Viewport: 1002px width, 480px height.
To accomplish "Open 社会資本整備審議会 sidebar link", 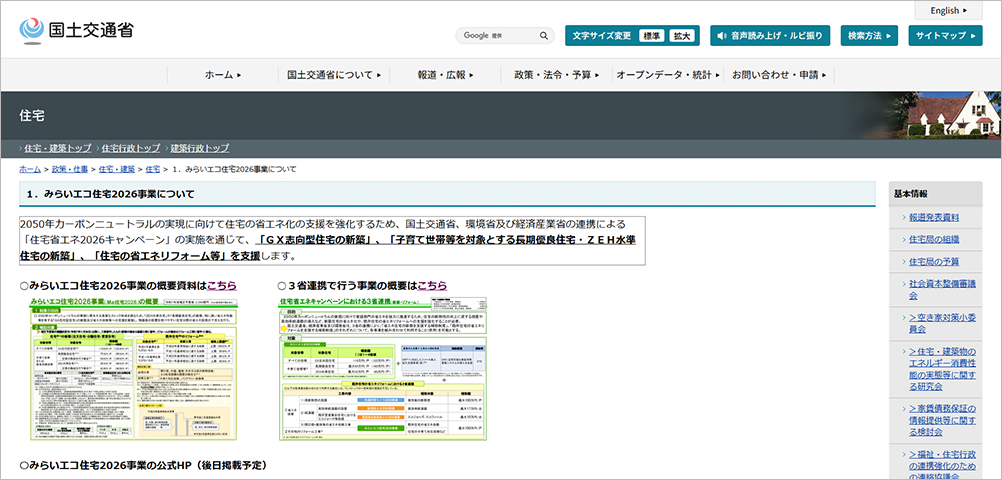I will click(942, 290).
